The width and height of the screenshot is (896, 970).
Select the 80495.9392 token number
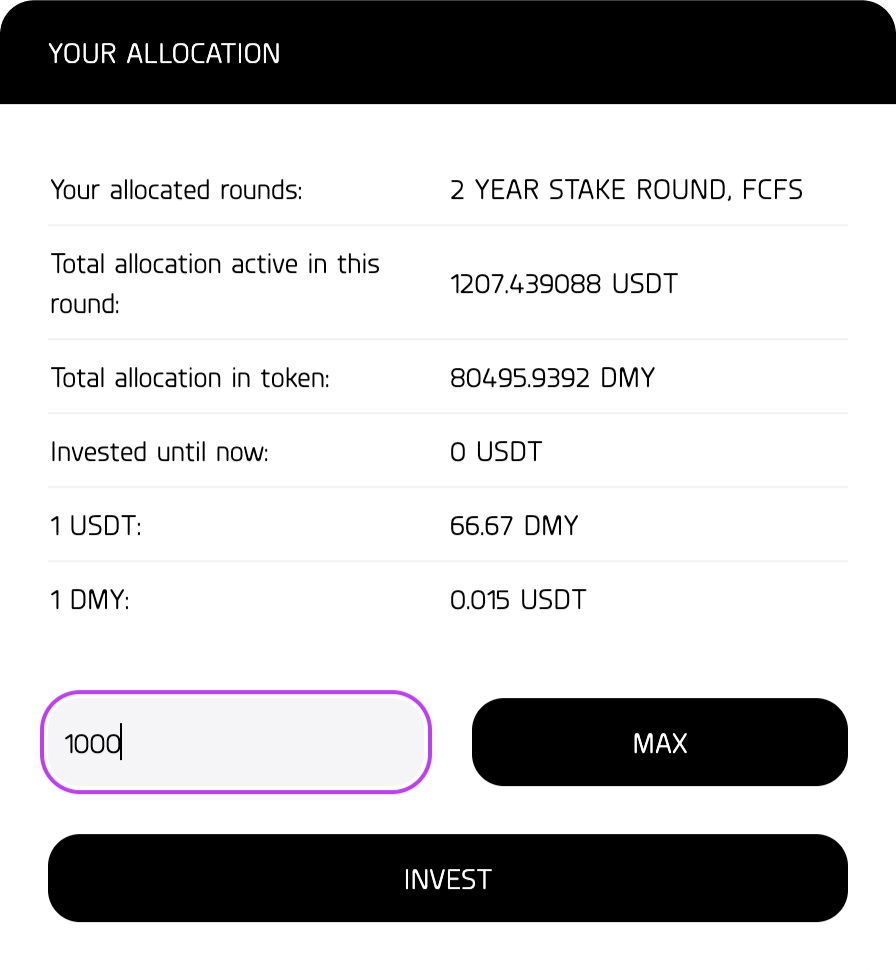pos(521,378)
